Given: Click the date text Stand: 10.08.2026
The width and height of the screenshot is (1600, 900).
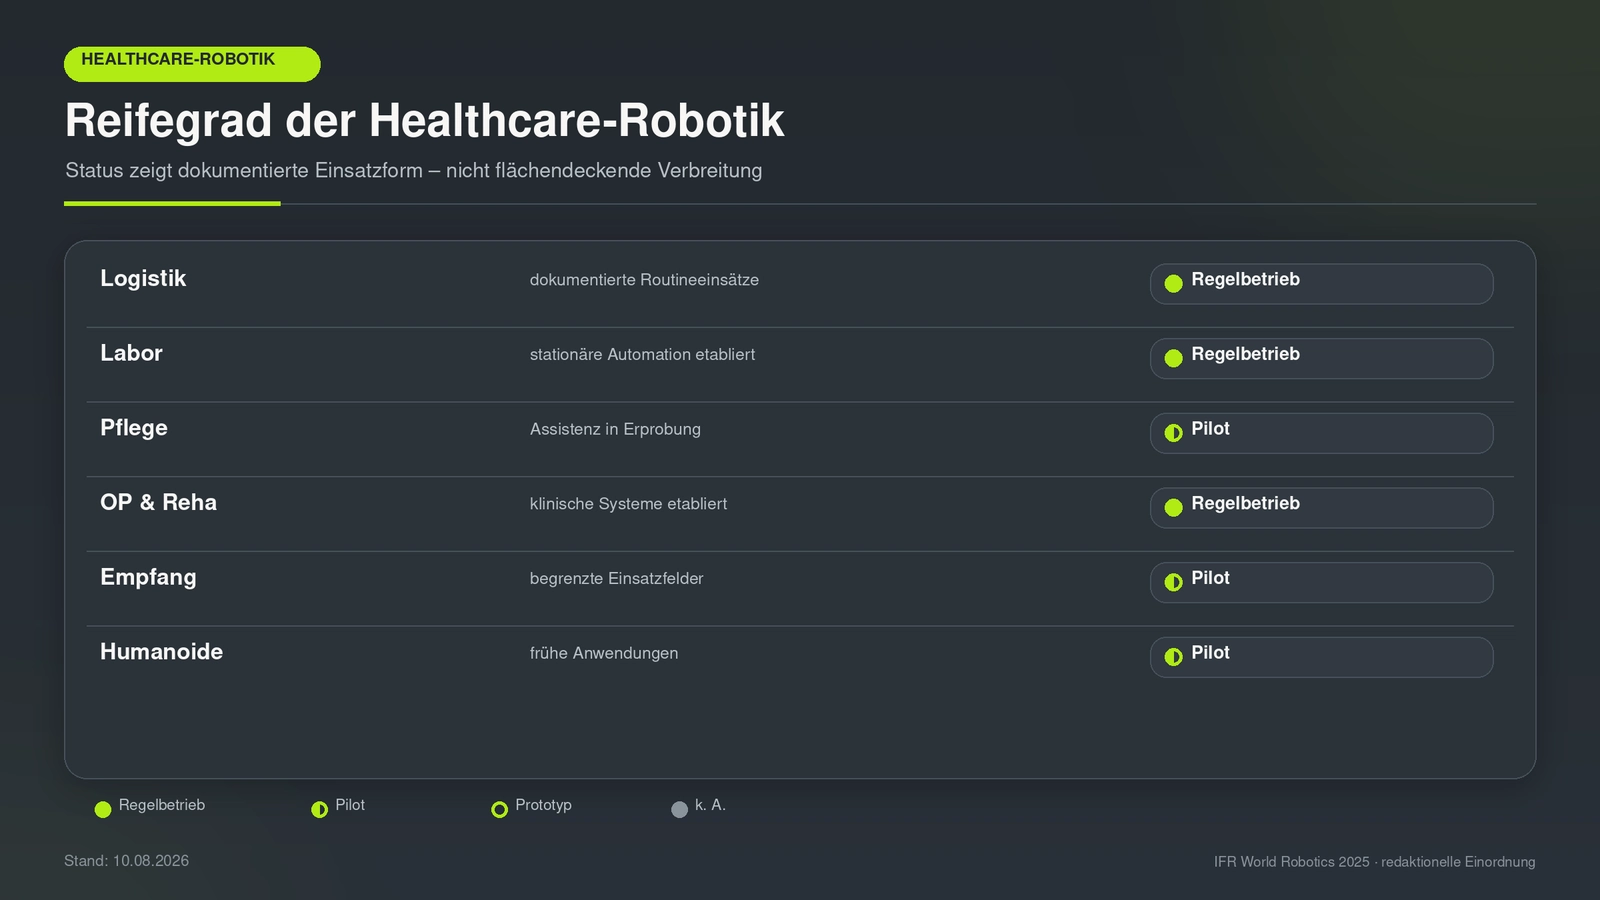Looking at the screenshot, I should click(126, 861).
